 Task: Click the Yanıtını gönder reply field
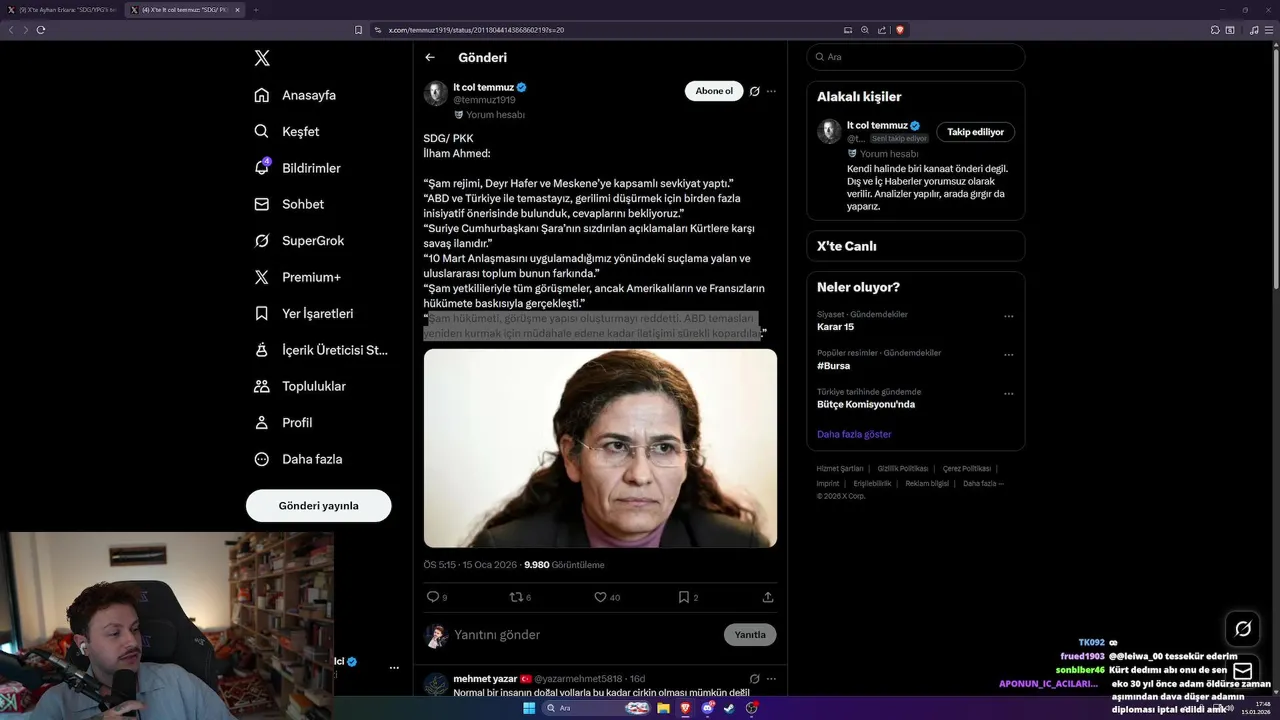[585, 635]
